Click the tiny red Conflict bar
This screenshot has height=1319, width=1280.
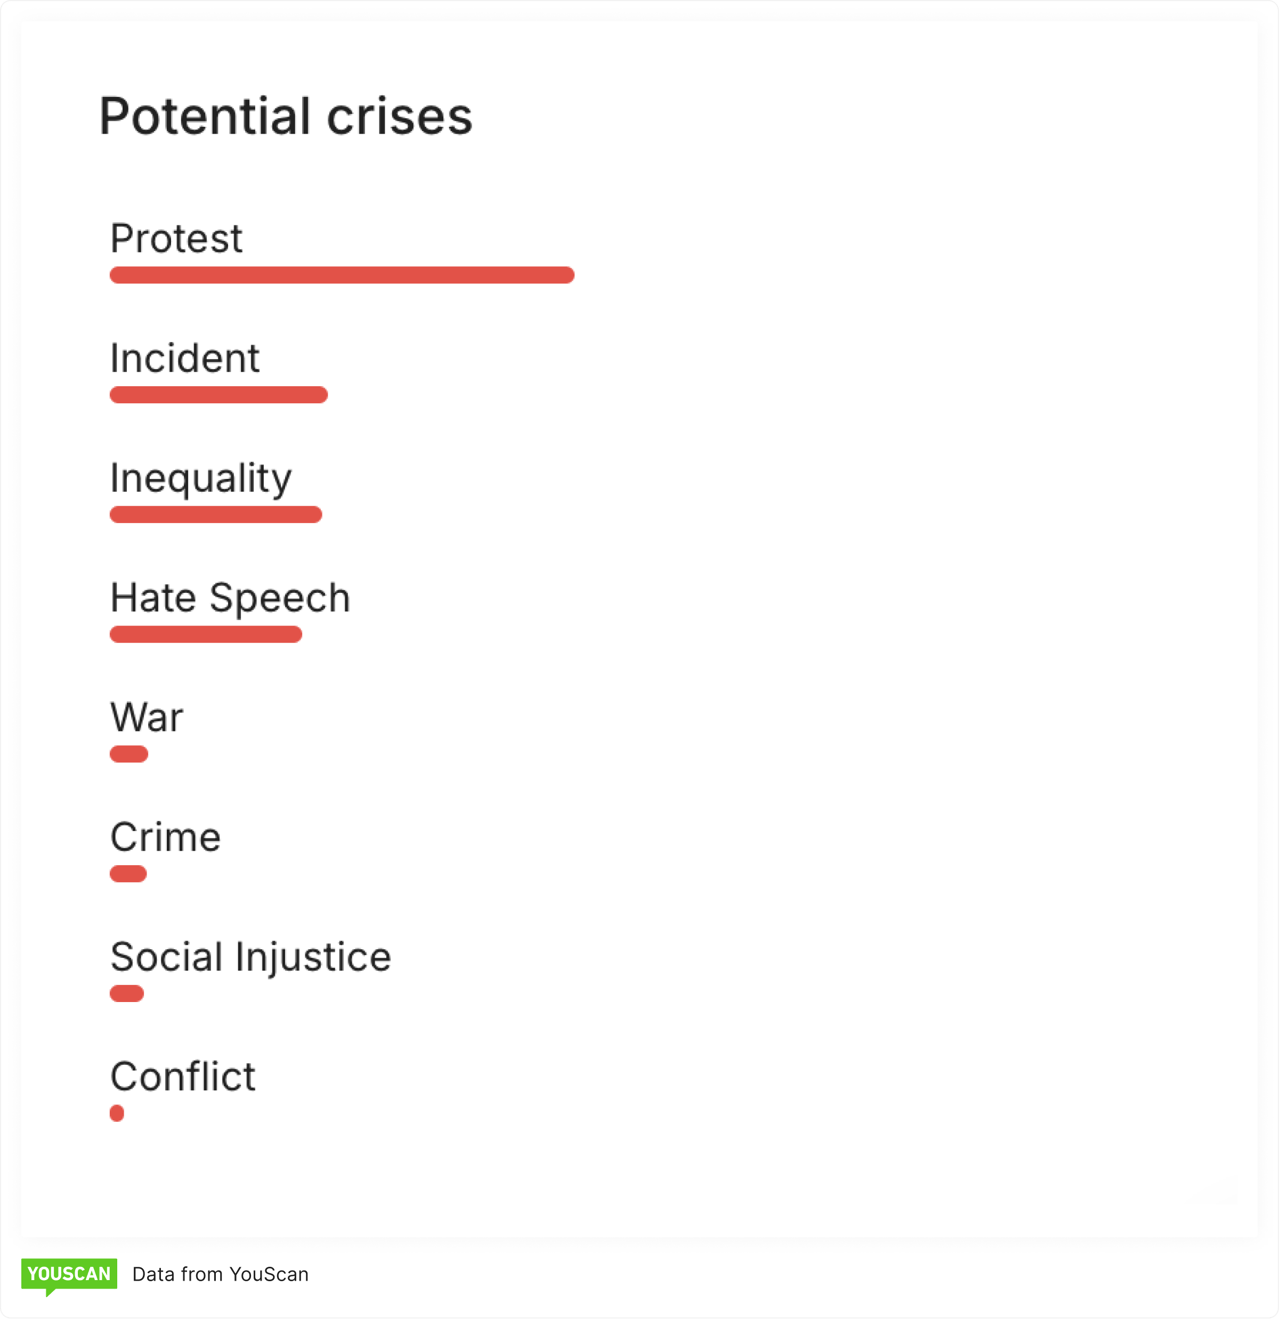pyautogui.click(x=117, y=1113)
